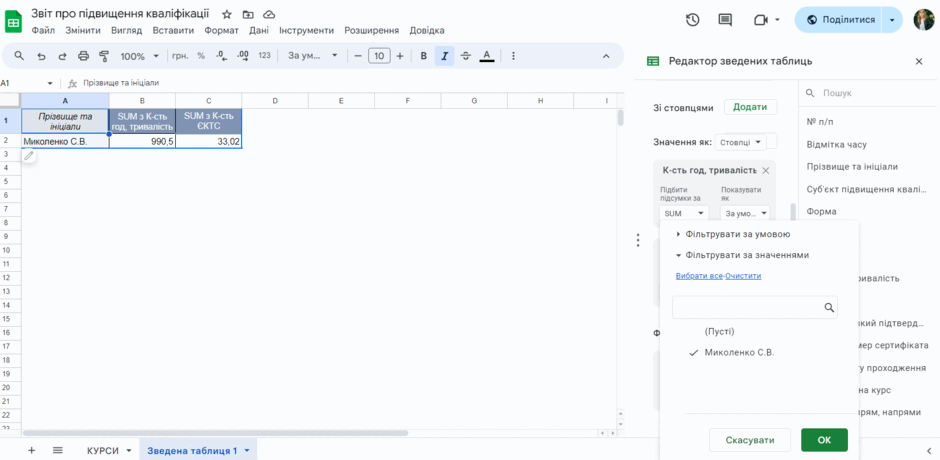Open version history clock icon
940x460 pixels.
(692, 20)
